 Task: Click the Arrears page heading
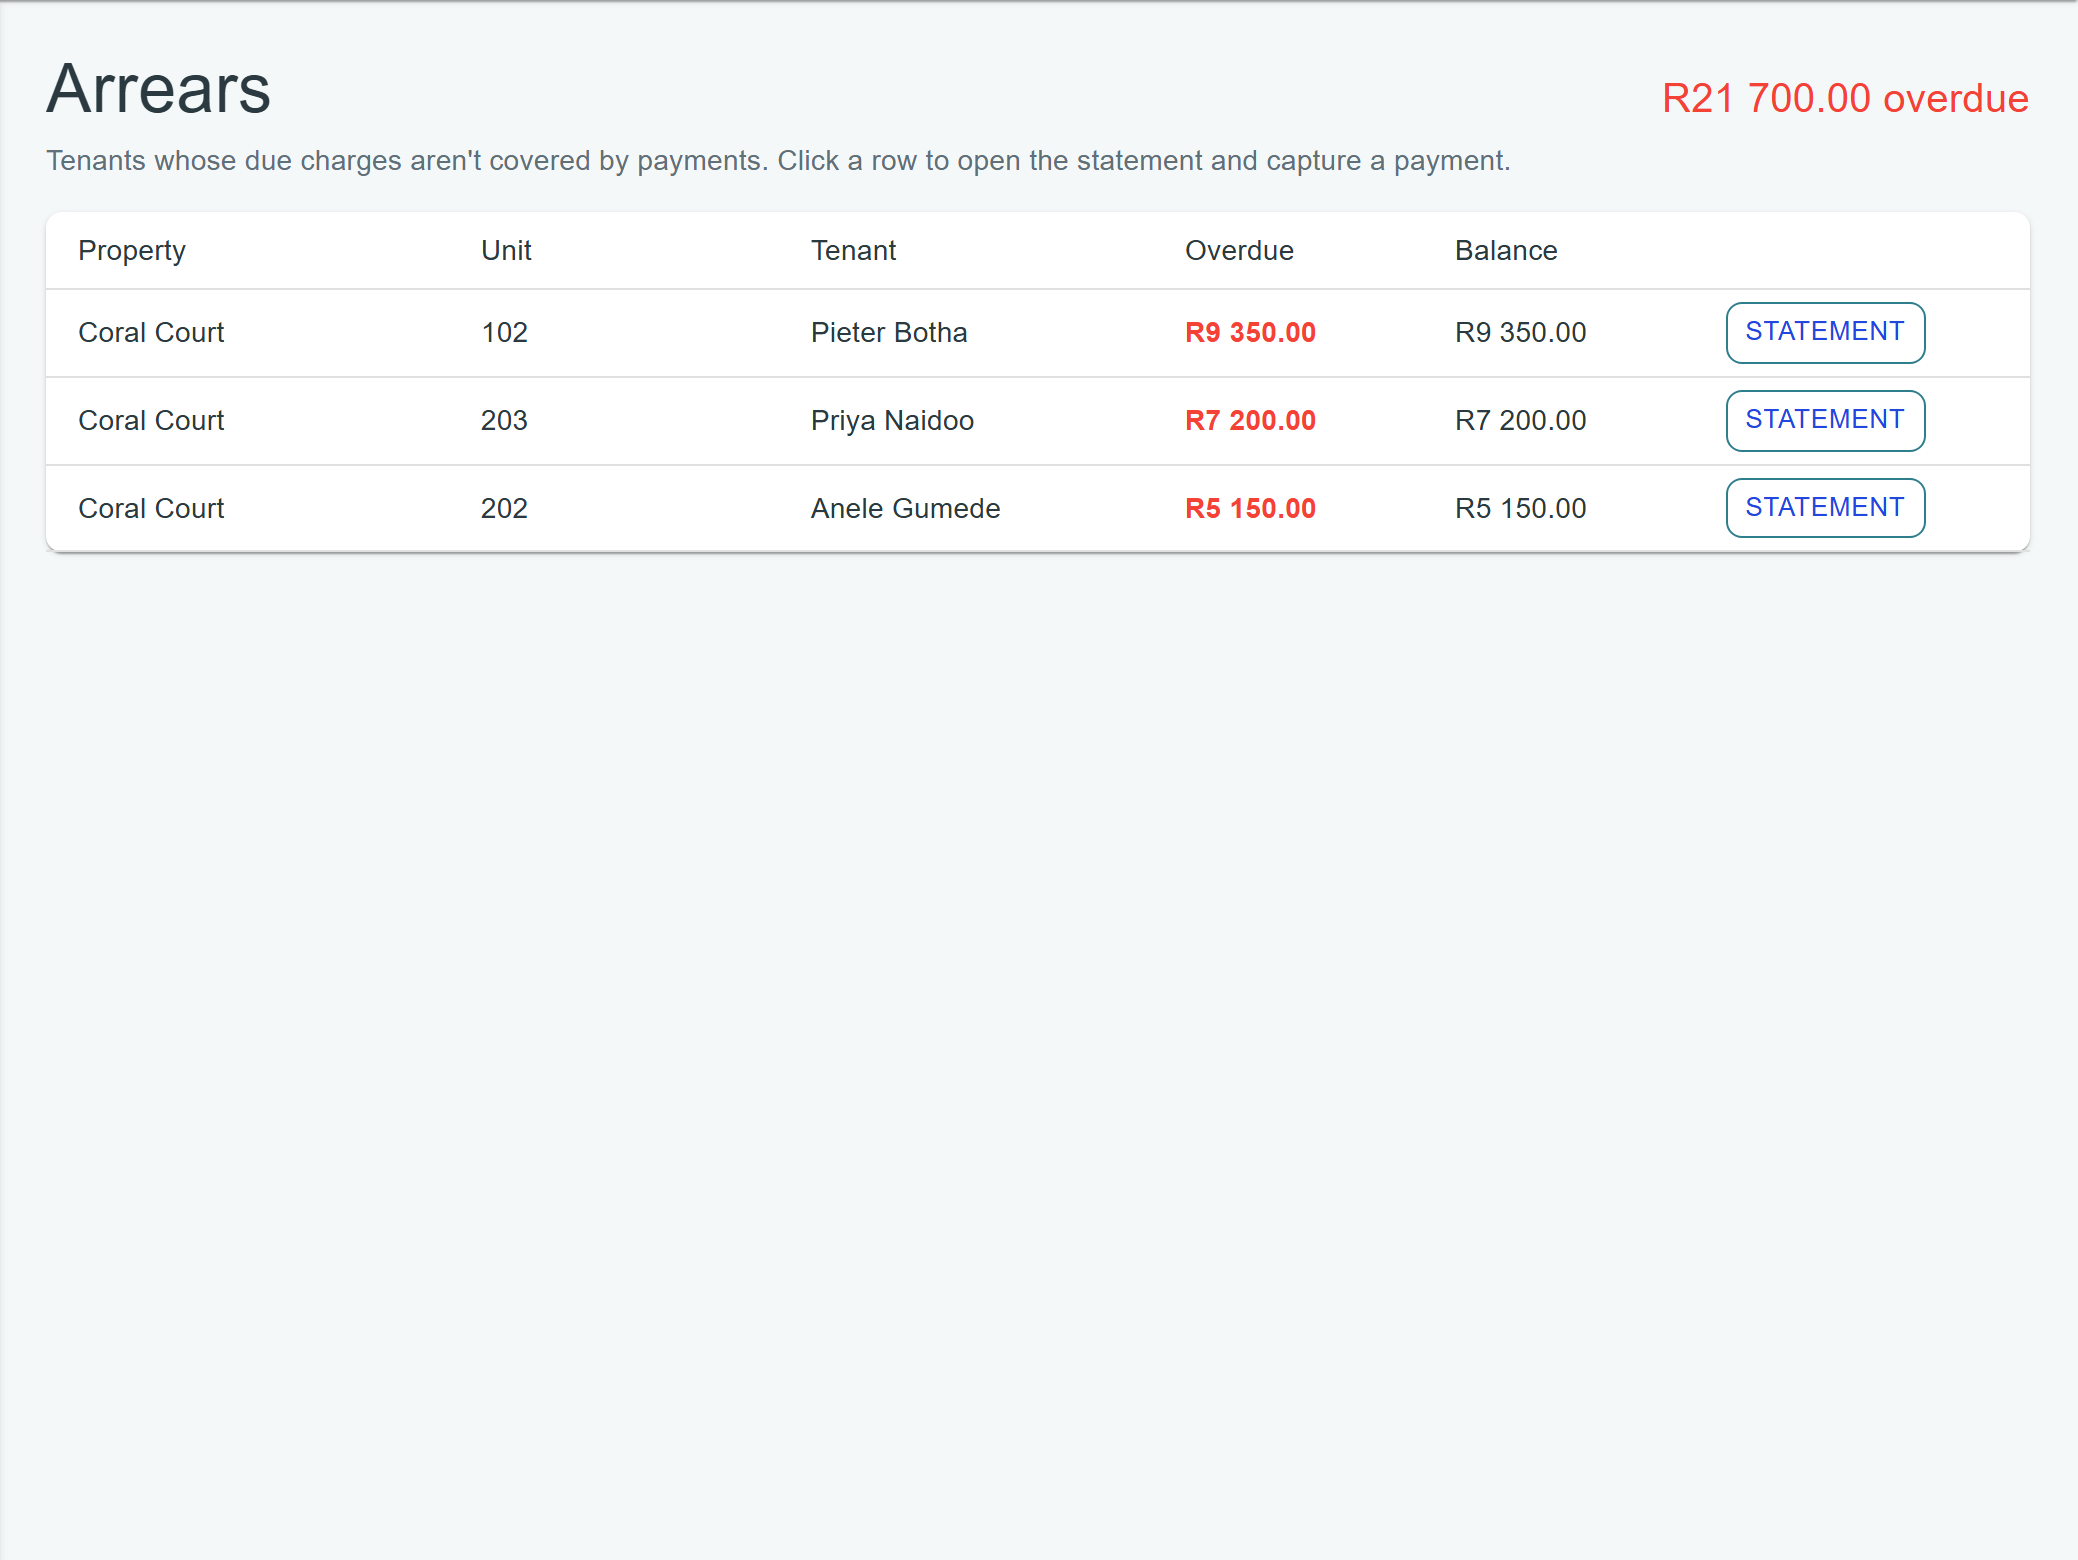[159, 88]
